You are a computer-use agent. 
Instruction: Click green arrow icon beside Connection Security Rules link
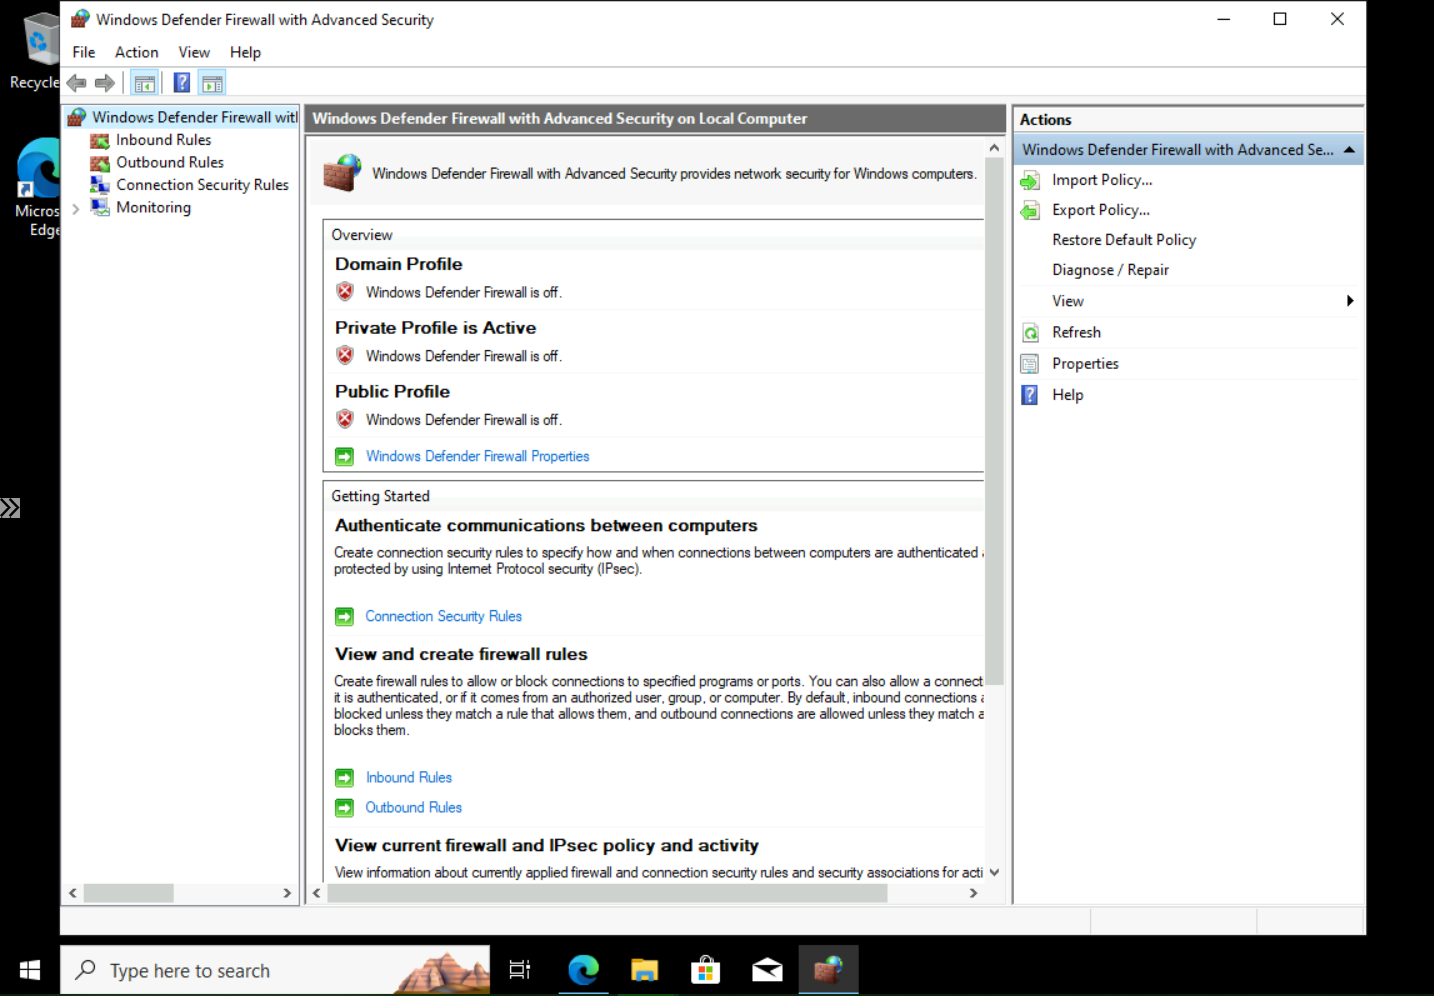pos(344,617)
